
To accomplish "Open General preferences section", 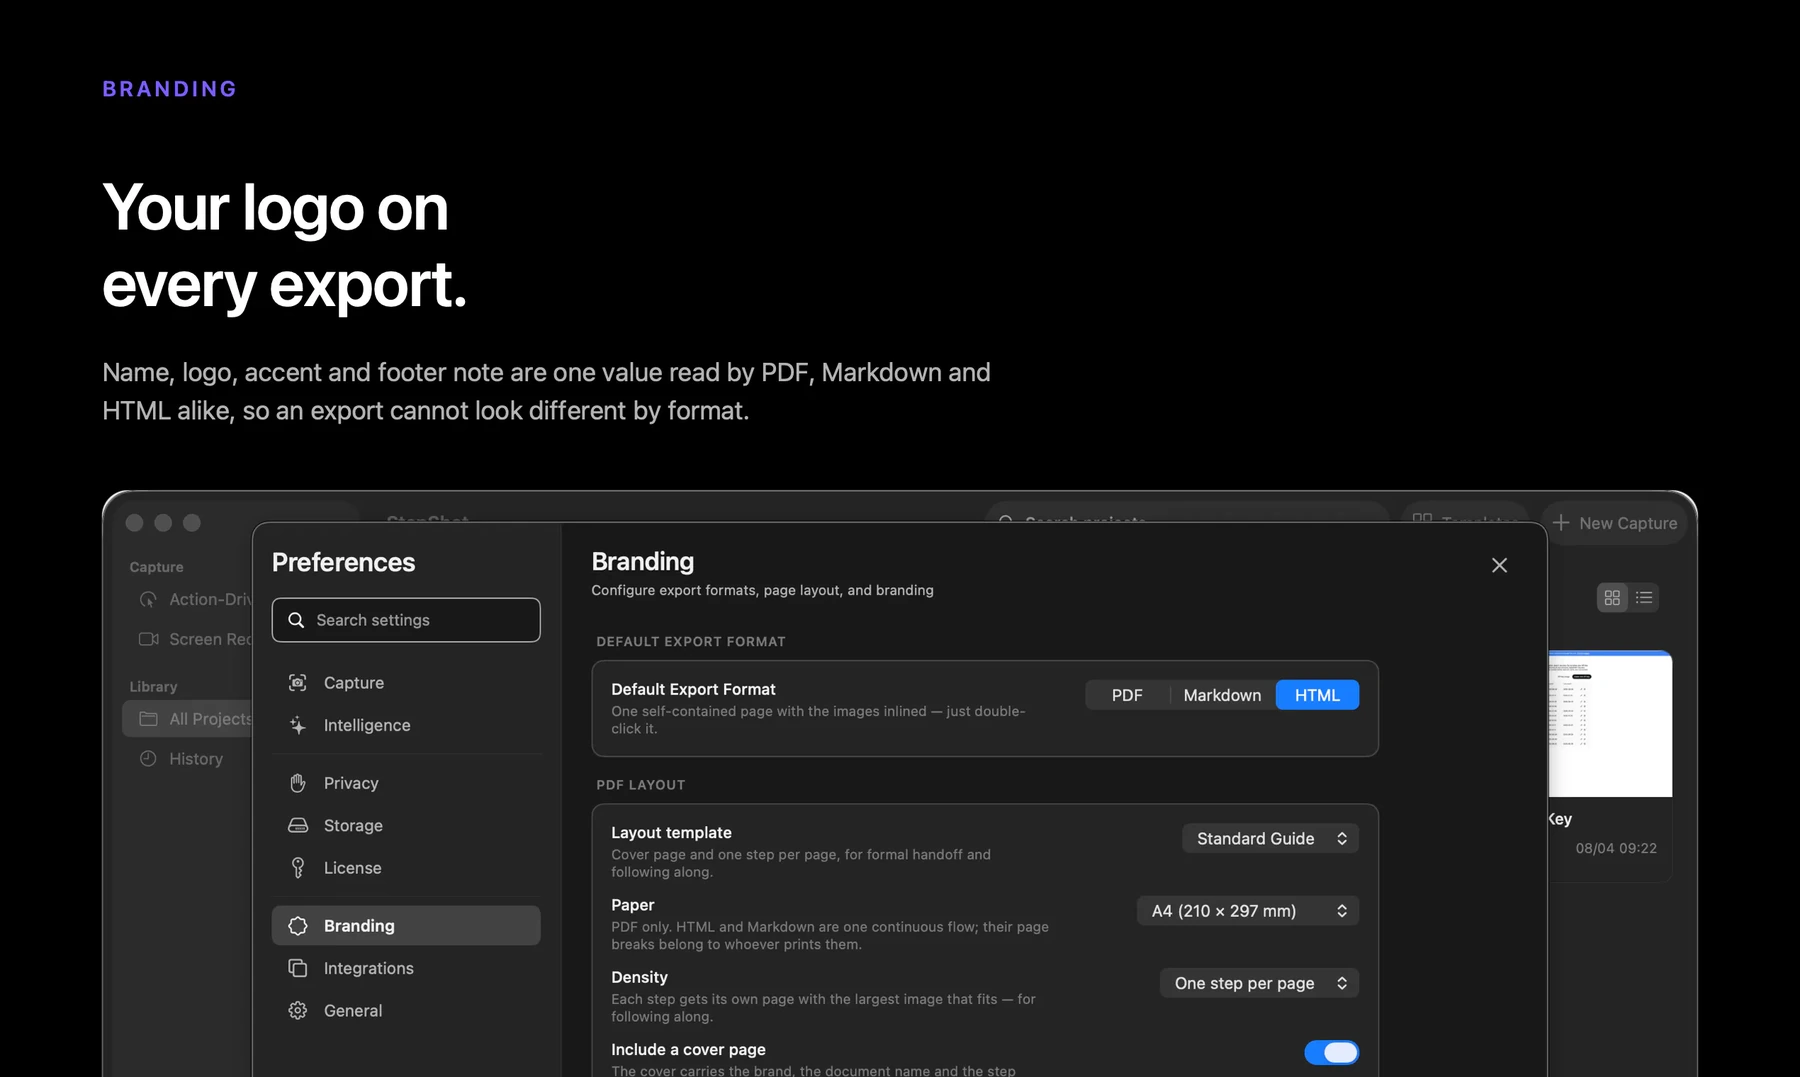I will click(405, 1011).
